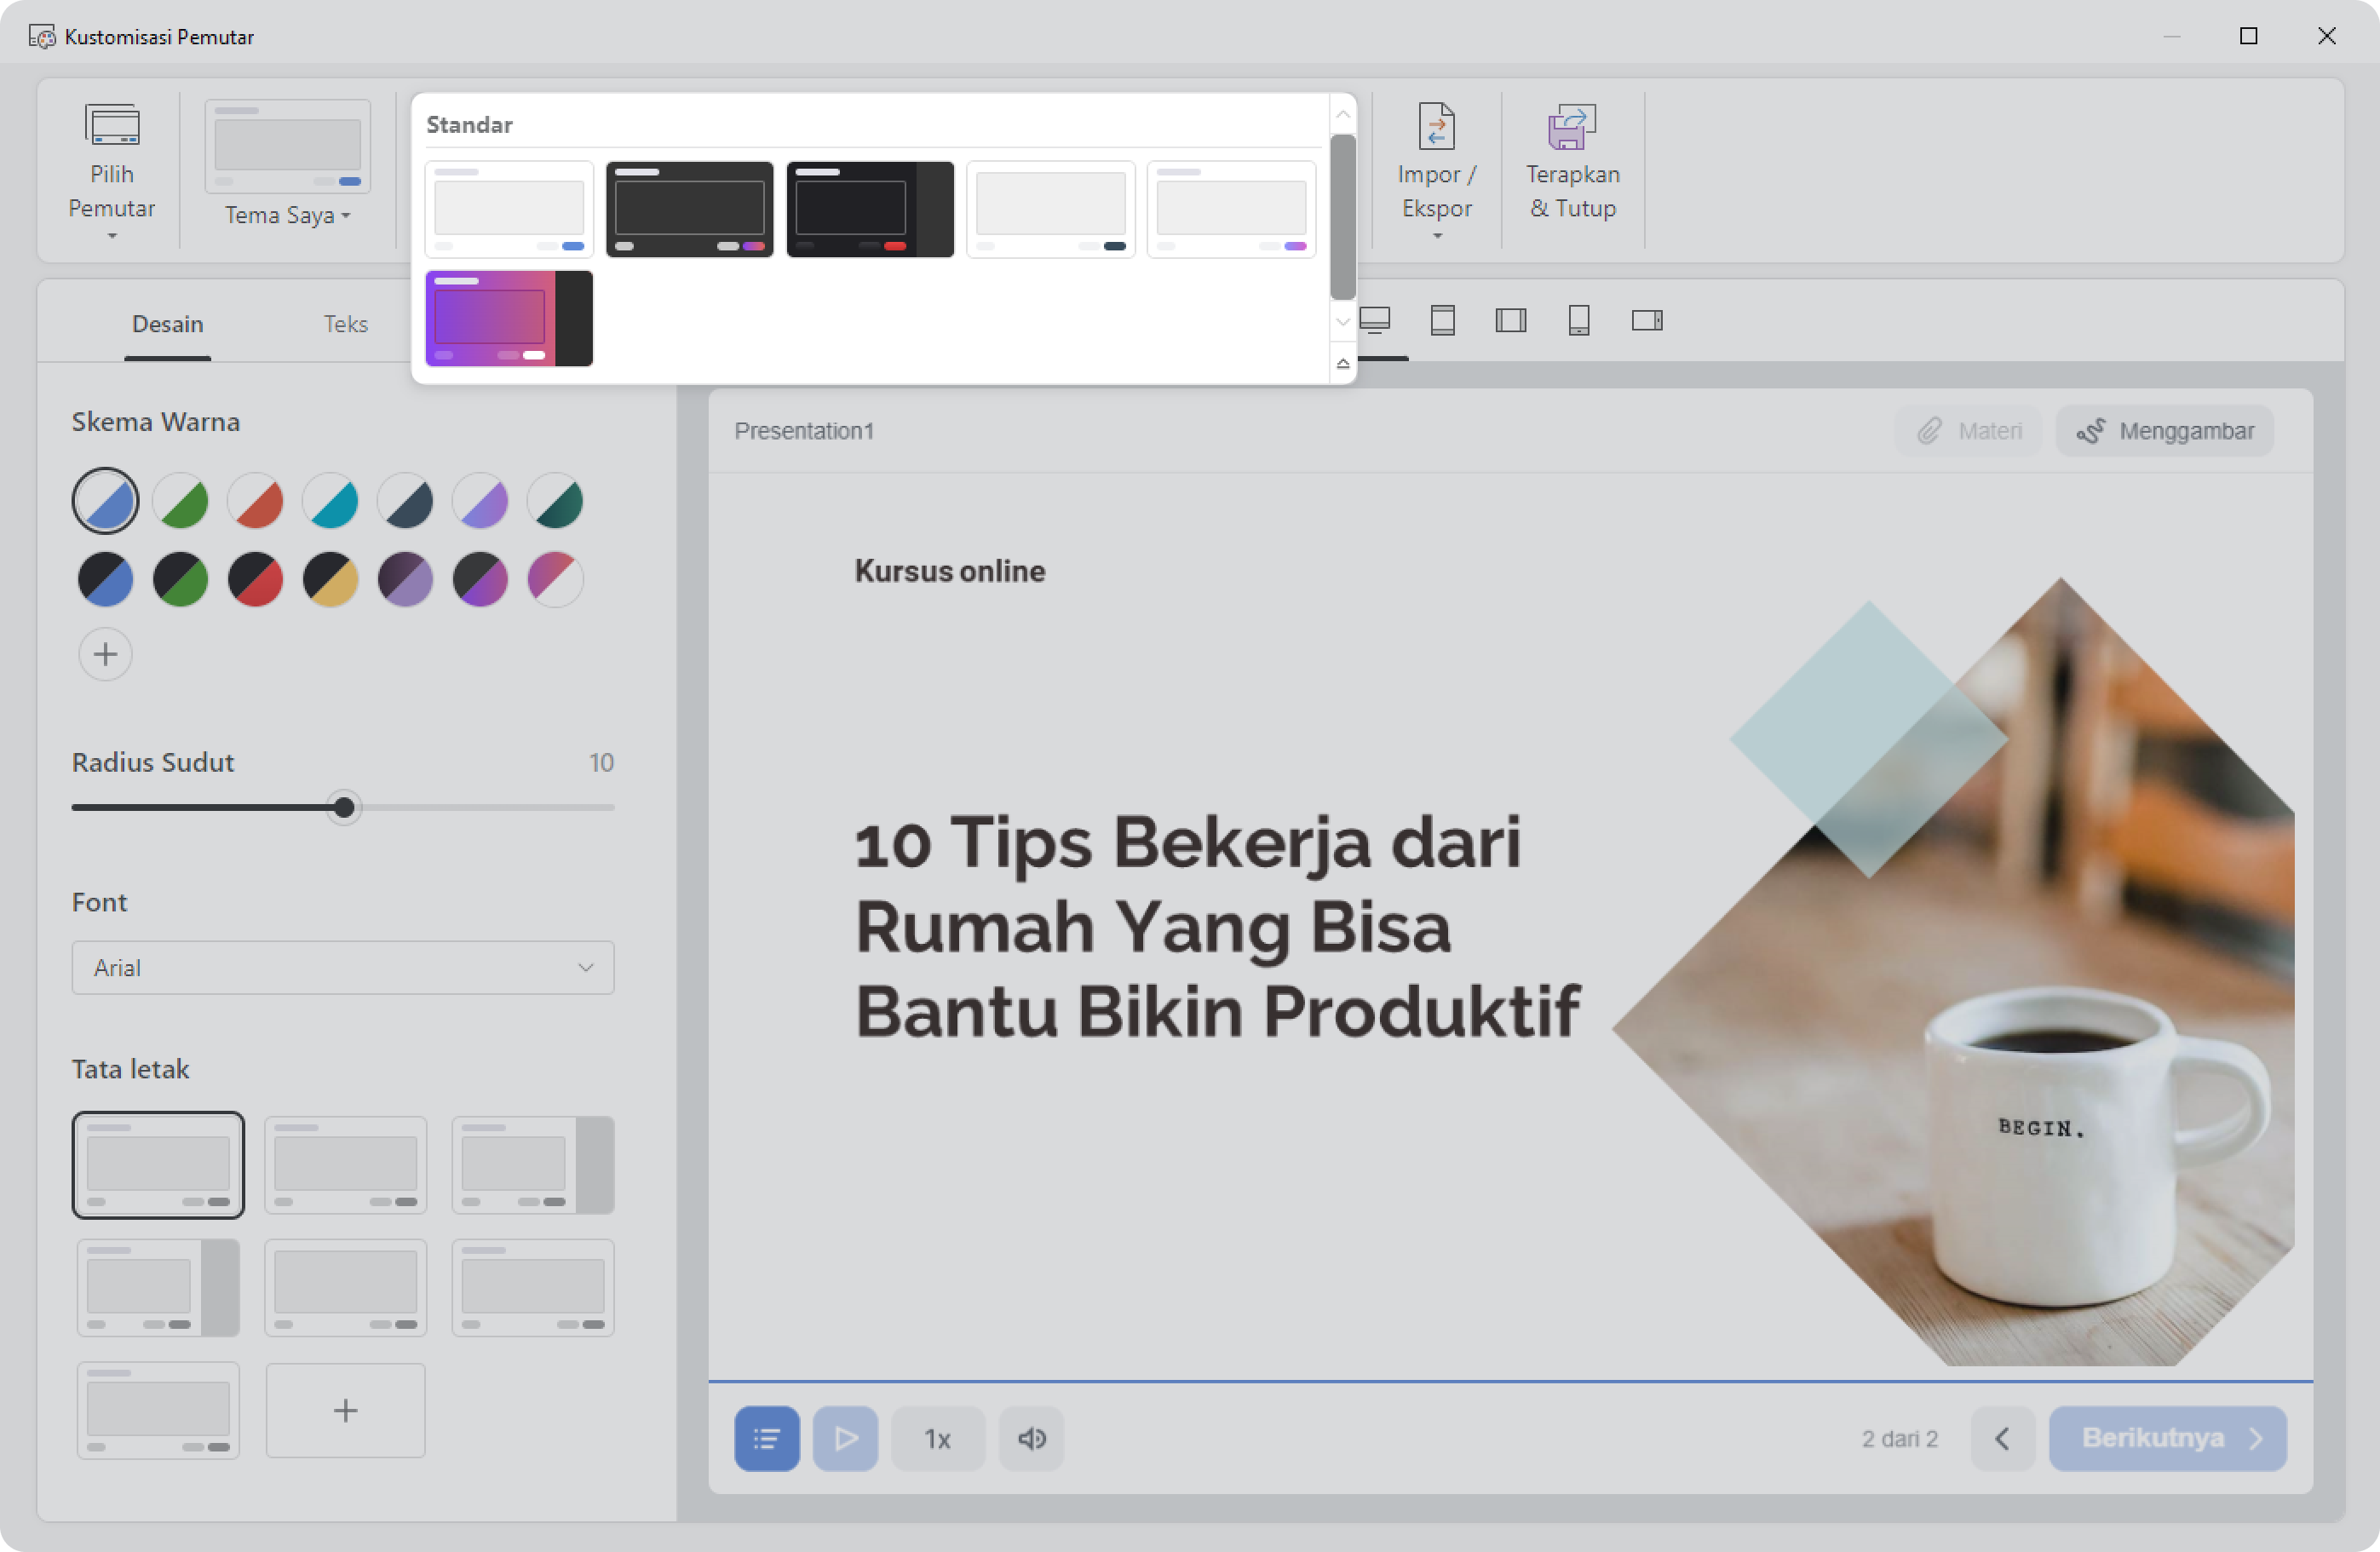Click the Berikutnya next button
This screenshot has height=1552, width=2380.
[2168, 1438]
